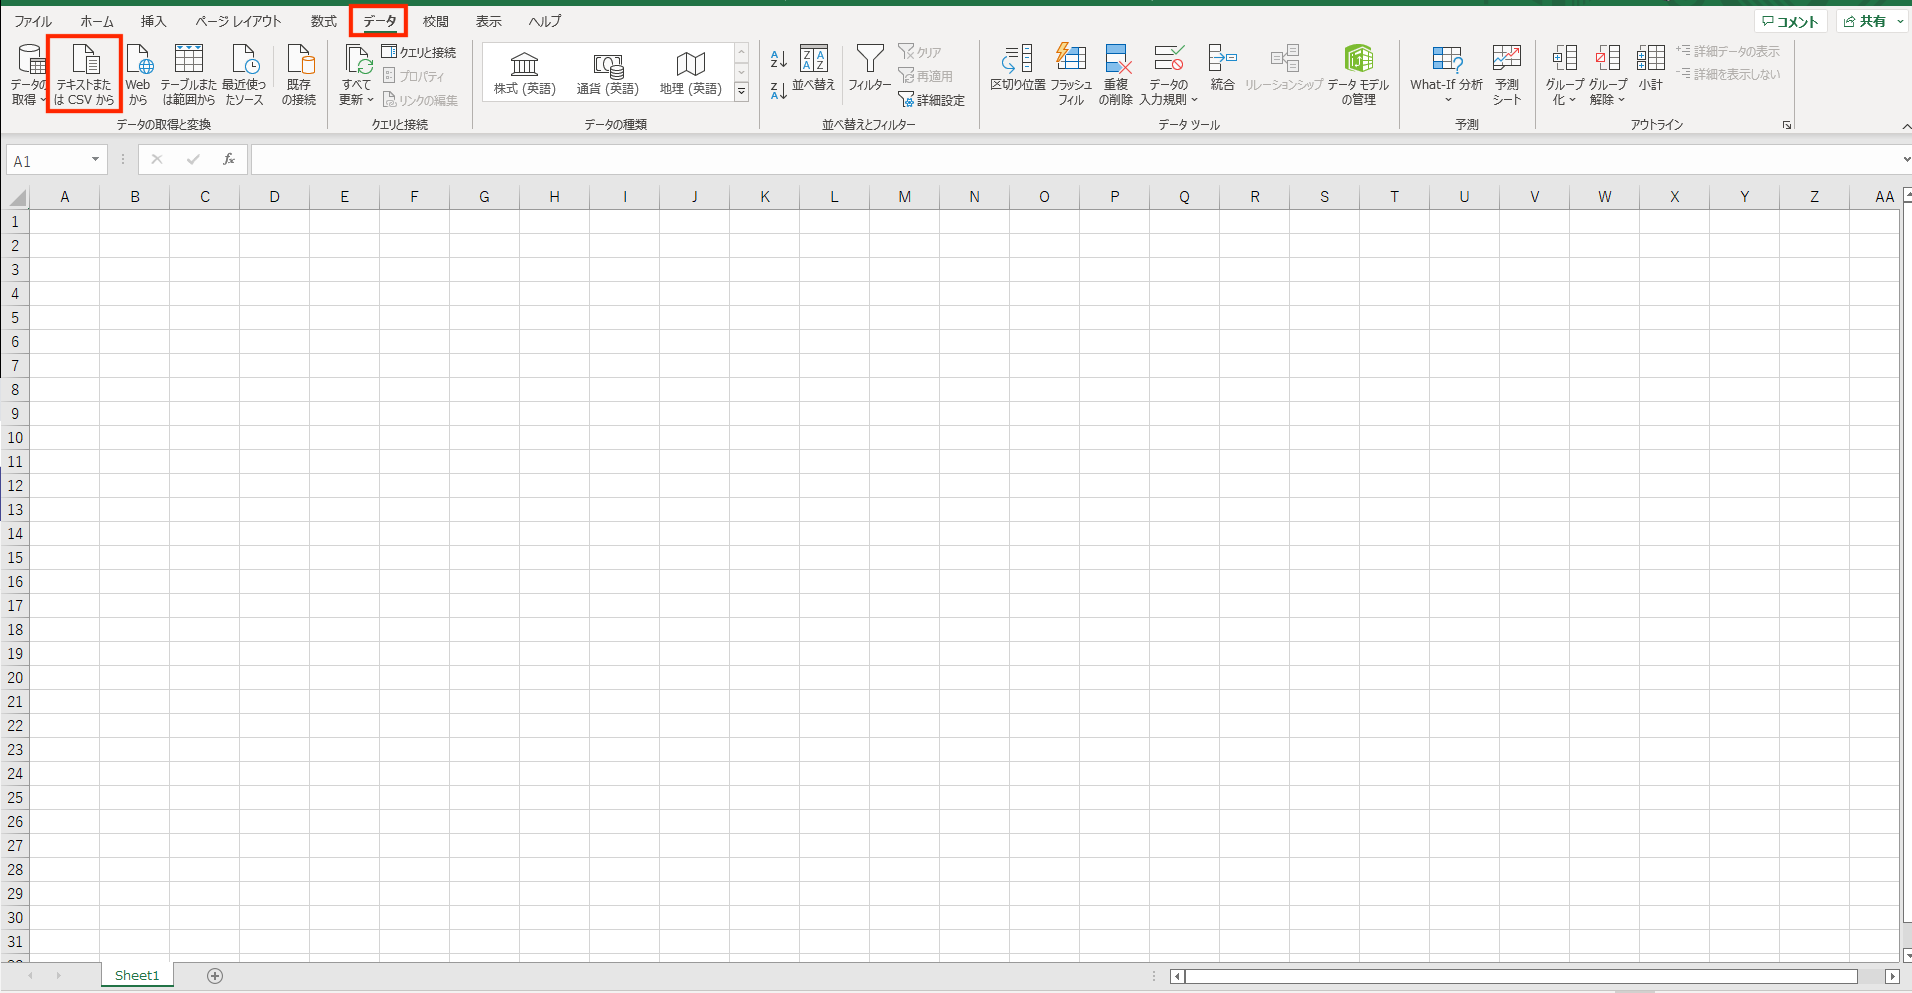Viewport: 1912px width, 993px height.
Task: Switch to the 挿入 tab
Action: [x=153, y=21]
